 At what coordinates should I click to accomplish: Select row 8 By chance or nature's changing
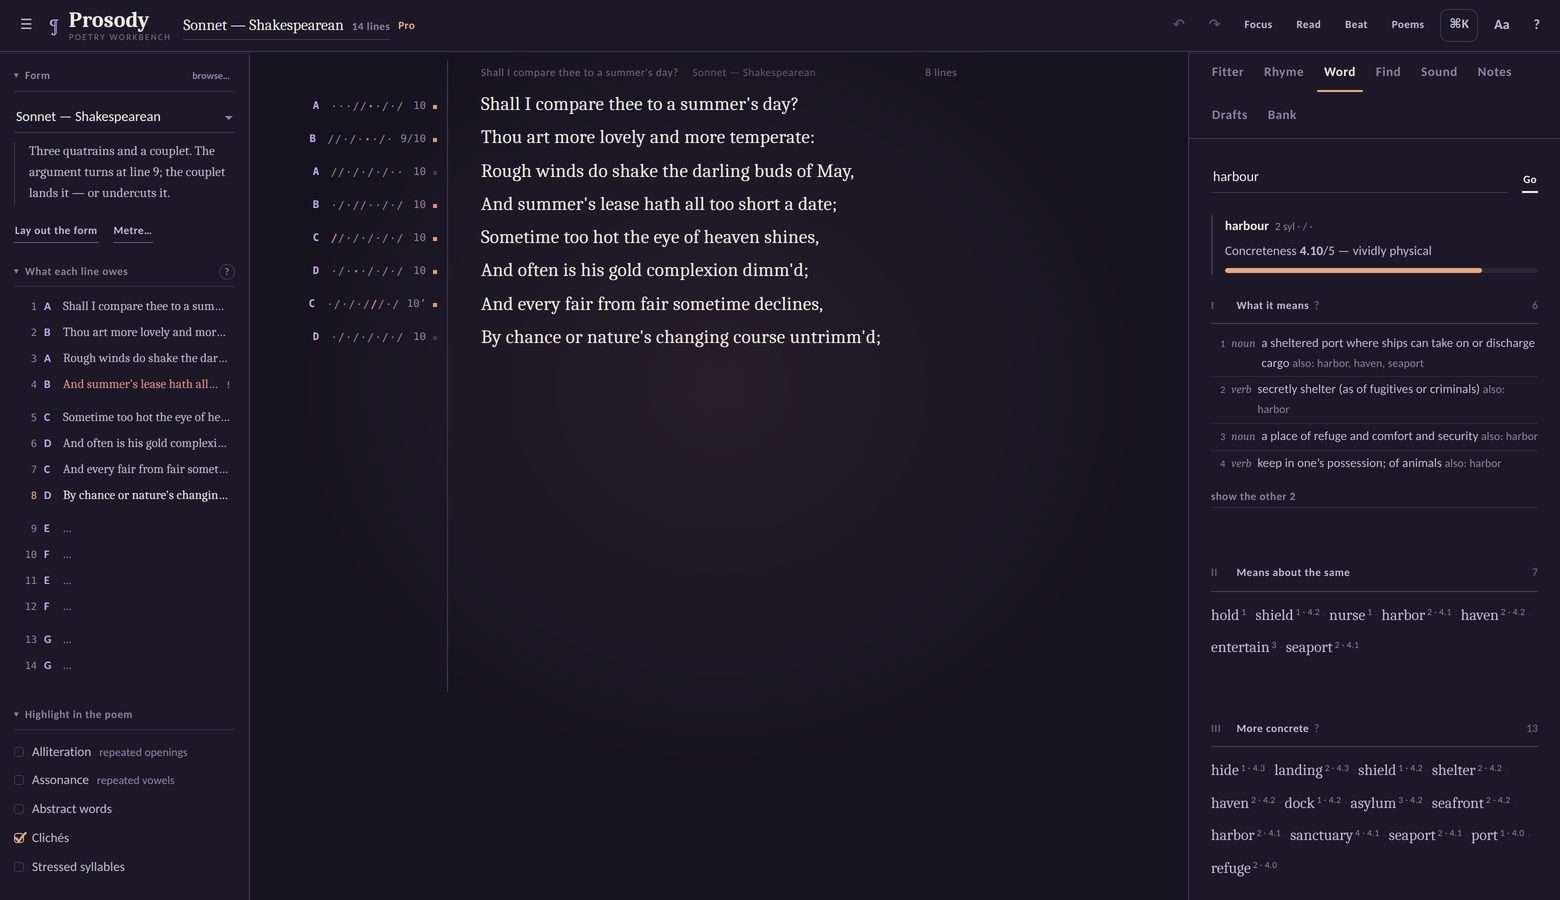(126, 495)
